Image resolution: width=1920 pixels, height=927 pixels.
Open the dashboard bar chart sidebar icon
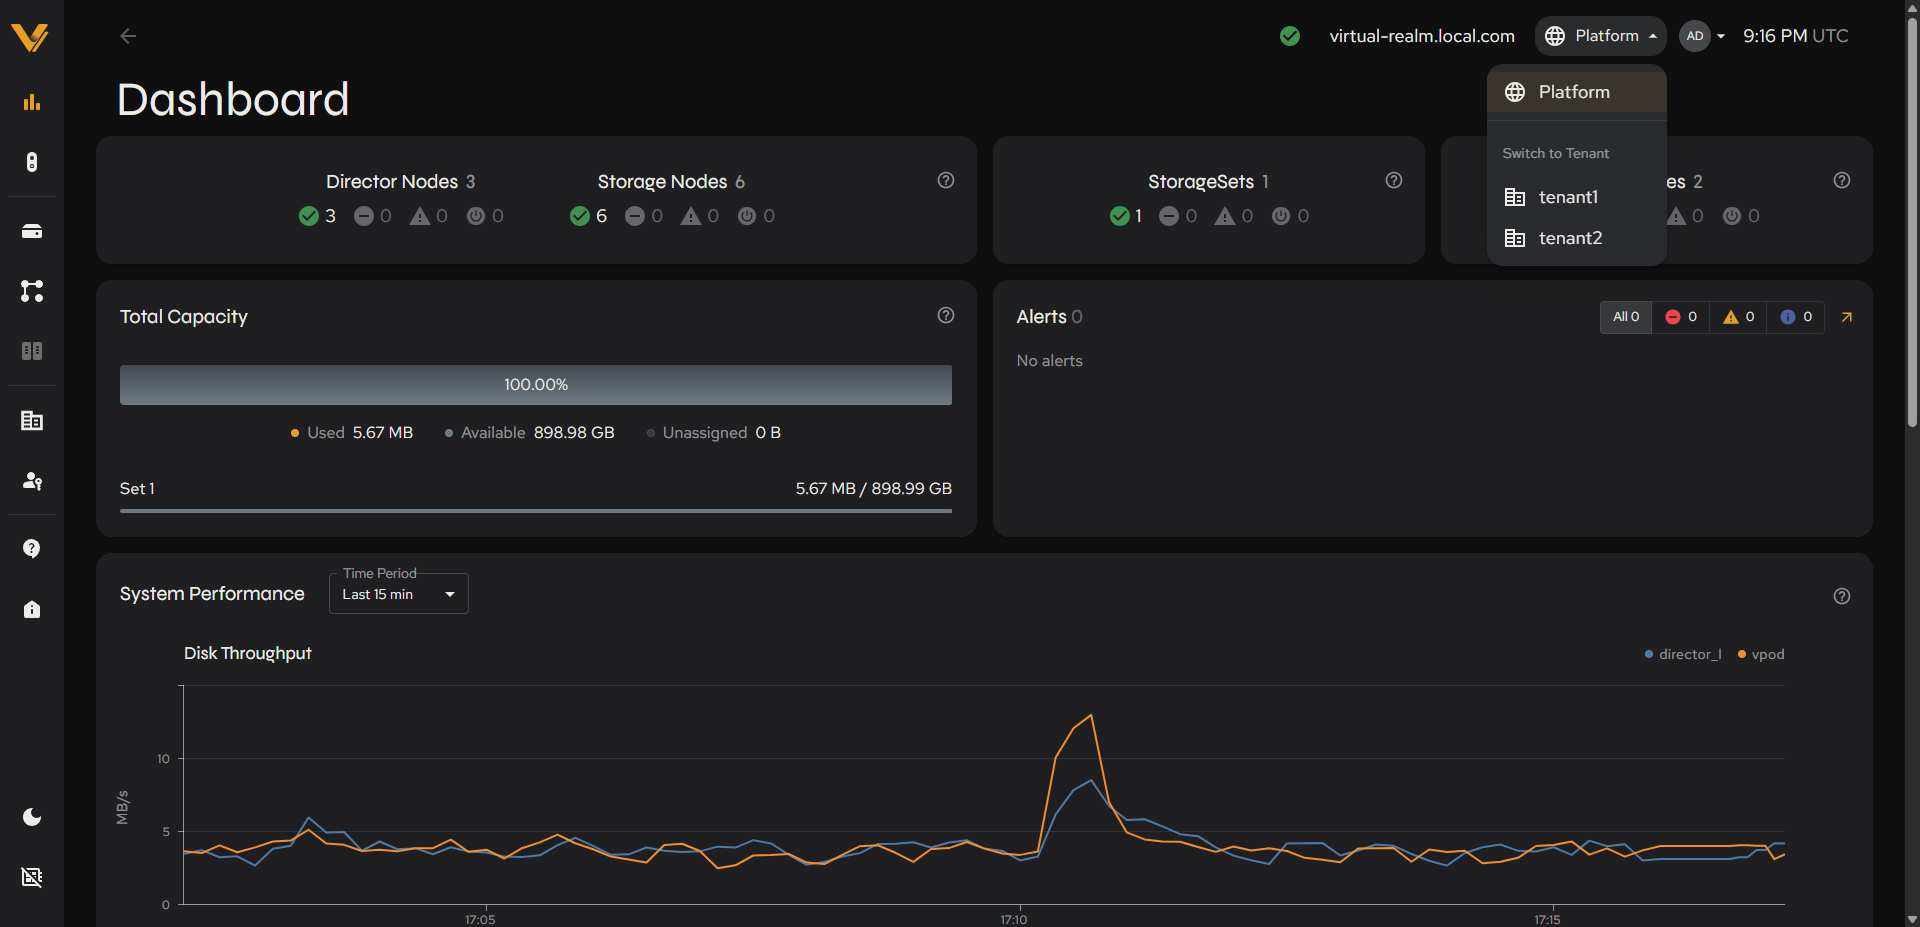(x=32, y=102)
